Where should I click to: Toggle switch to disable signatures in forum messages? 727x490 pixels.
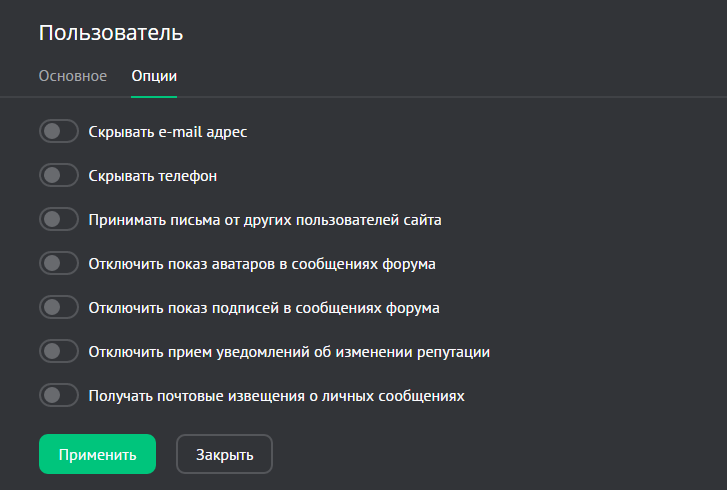click(58, 307)
